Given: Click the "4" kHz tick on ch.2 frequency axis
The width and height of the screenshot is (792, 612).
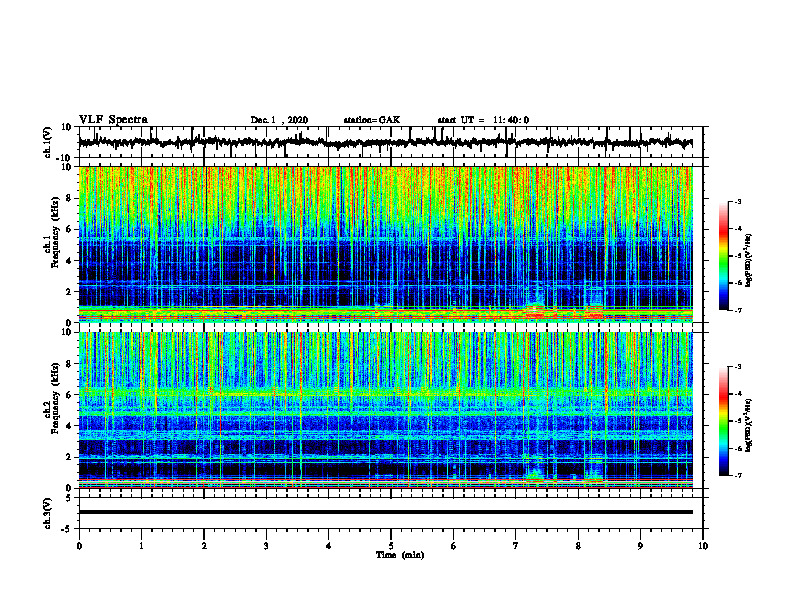Looking at the screenshot, I should 70,426.
